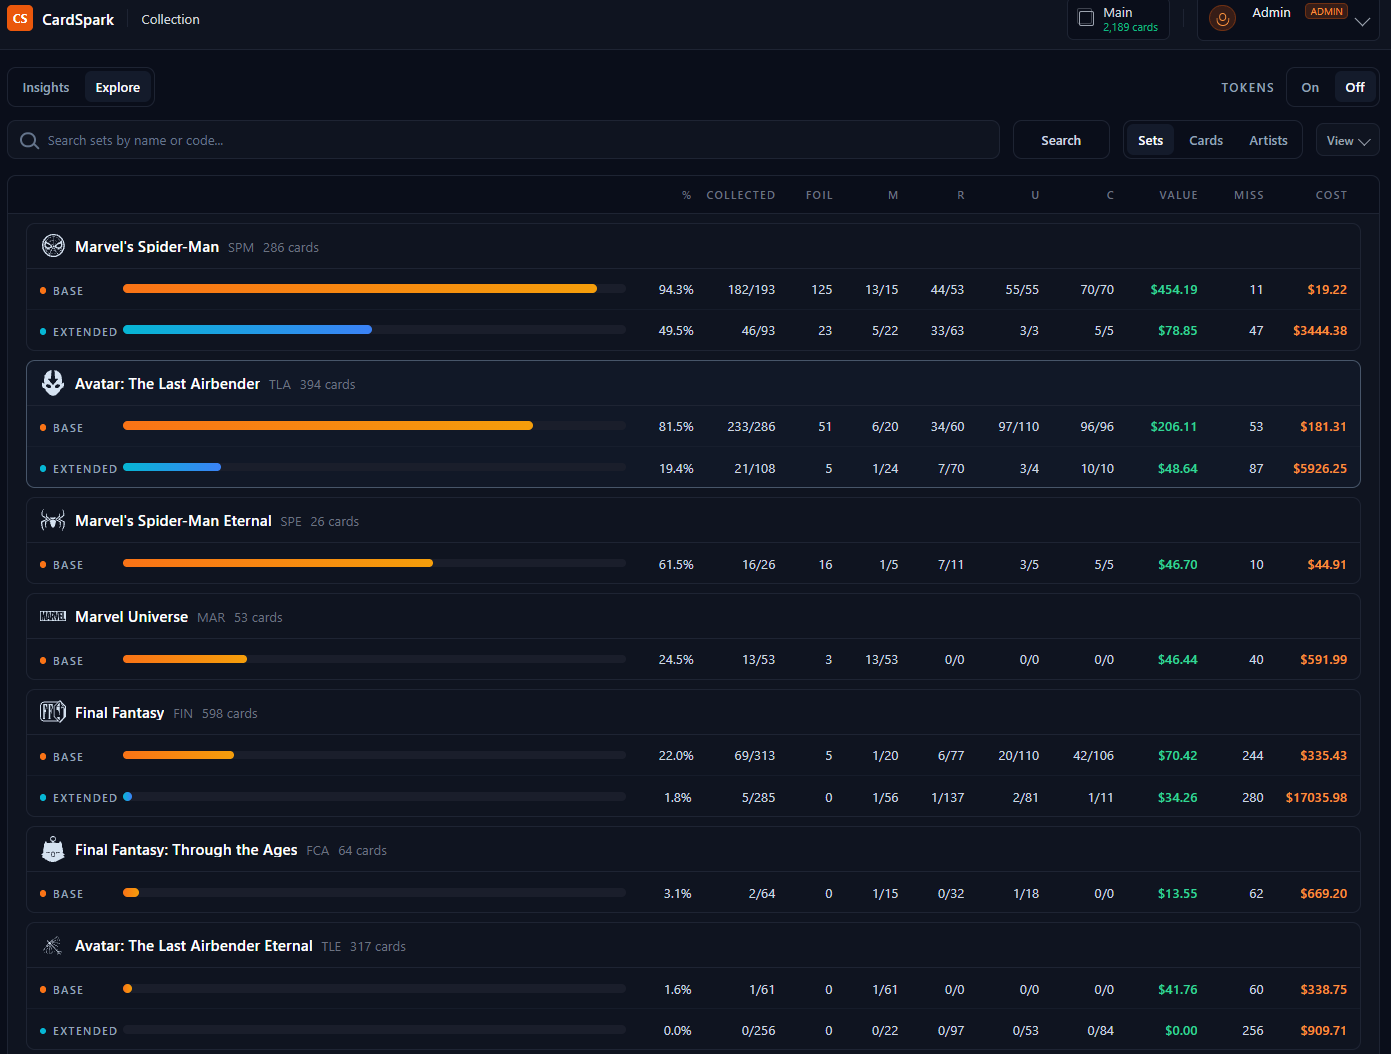Click the CardSpark CS logo icon
This screenshot has width=1391, height=1054.
20,19
